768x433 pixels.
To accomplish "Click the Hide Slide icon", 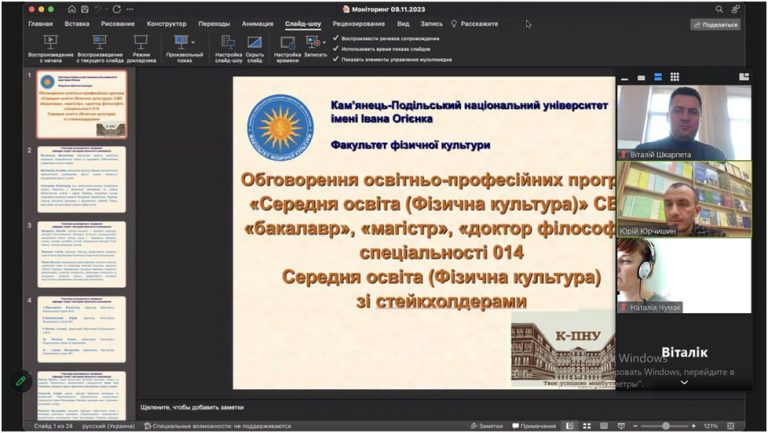I will click(255, 48).
